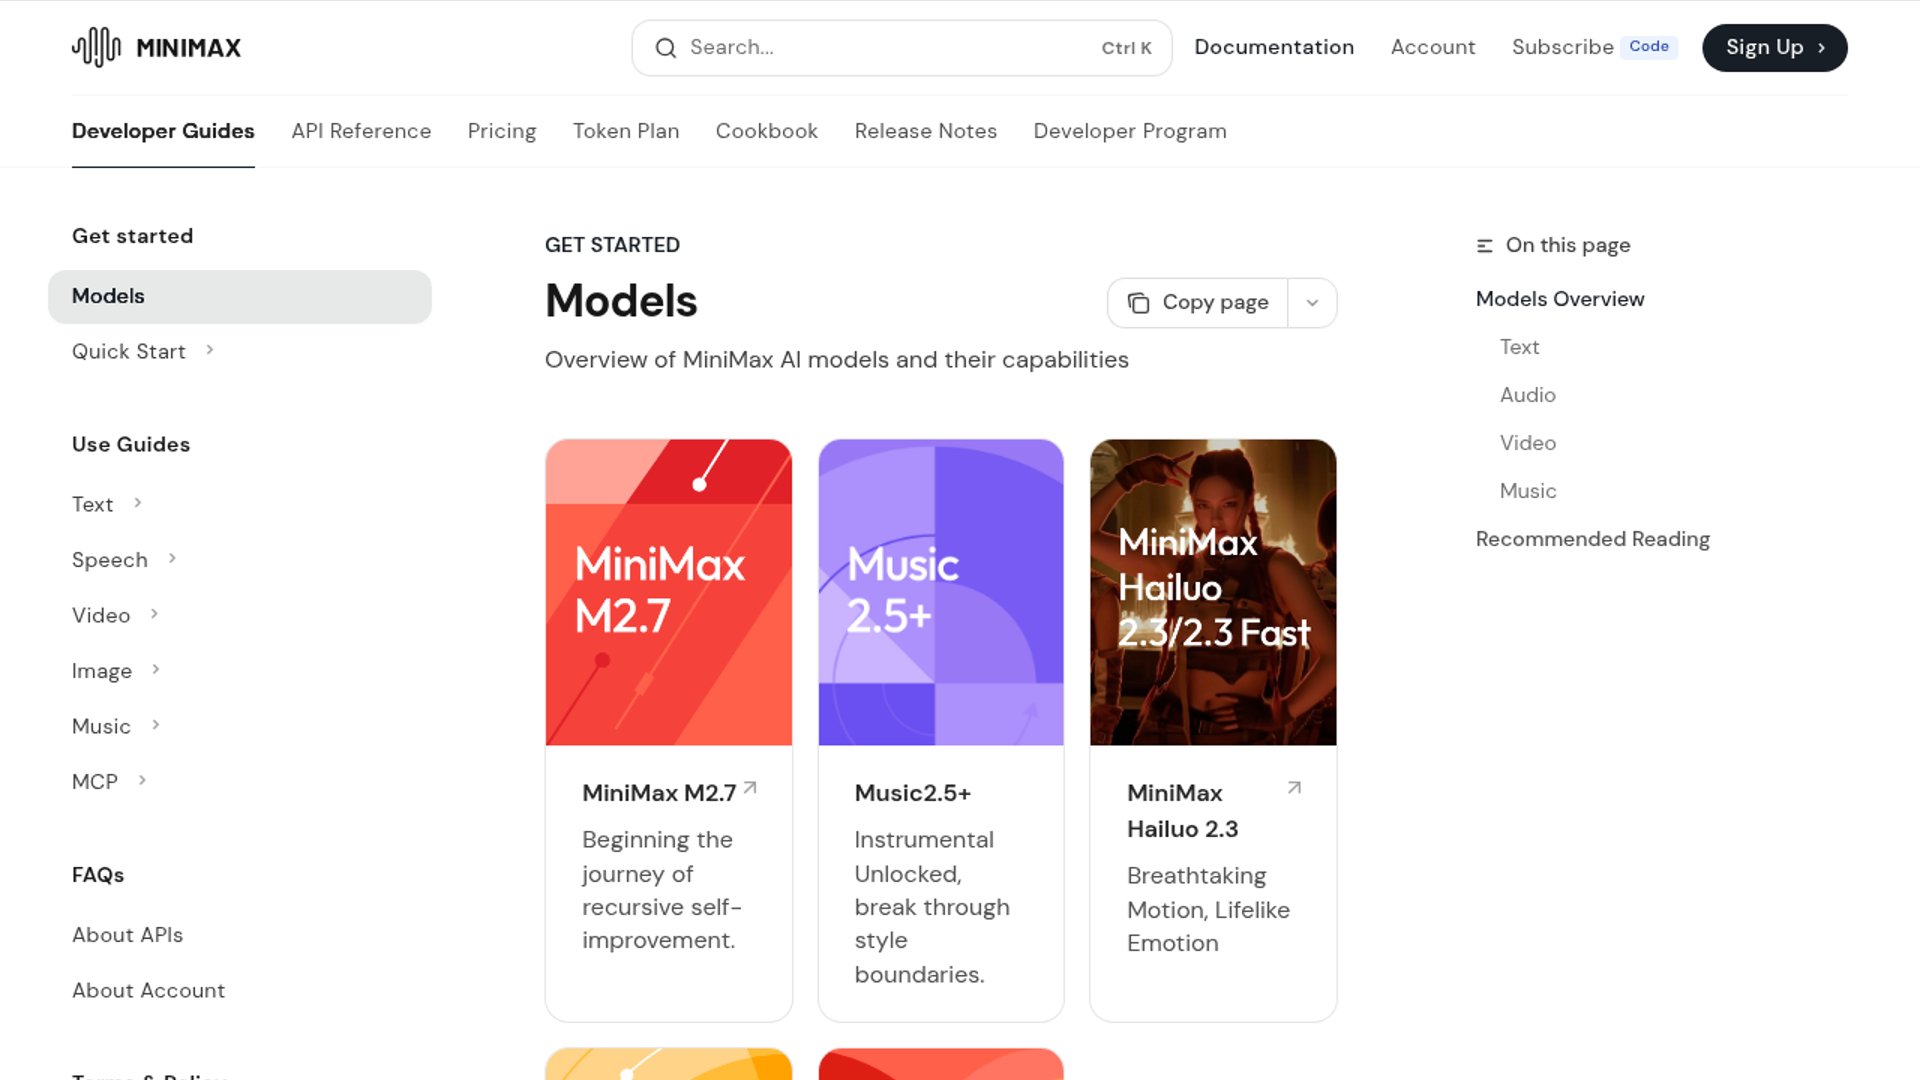Click the MiniMax M2.7 external link arrow
The height and width of the screenshot is (1080, 1920).
point(750,789)
